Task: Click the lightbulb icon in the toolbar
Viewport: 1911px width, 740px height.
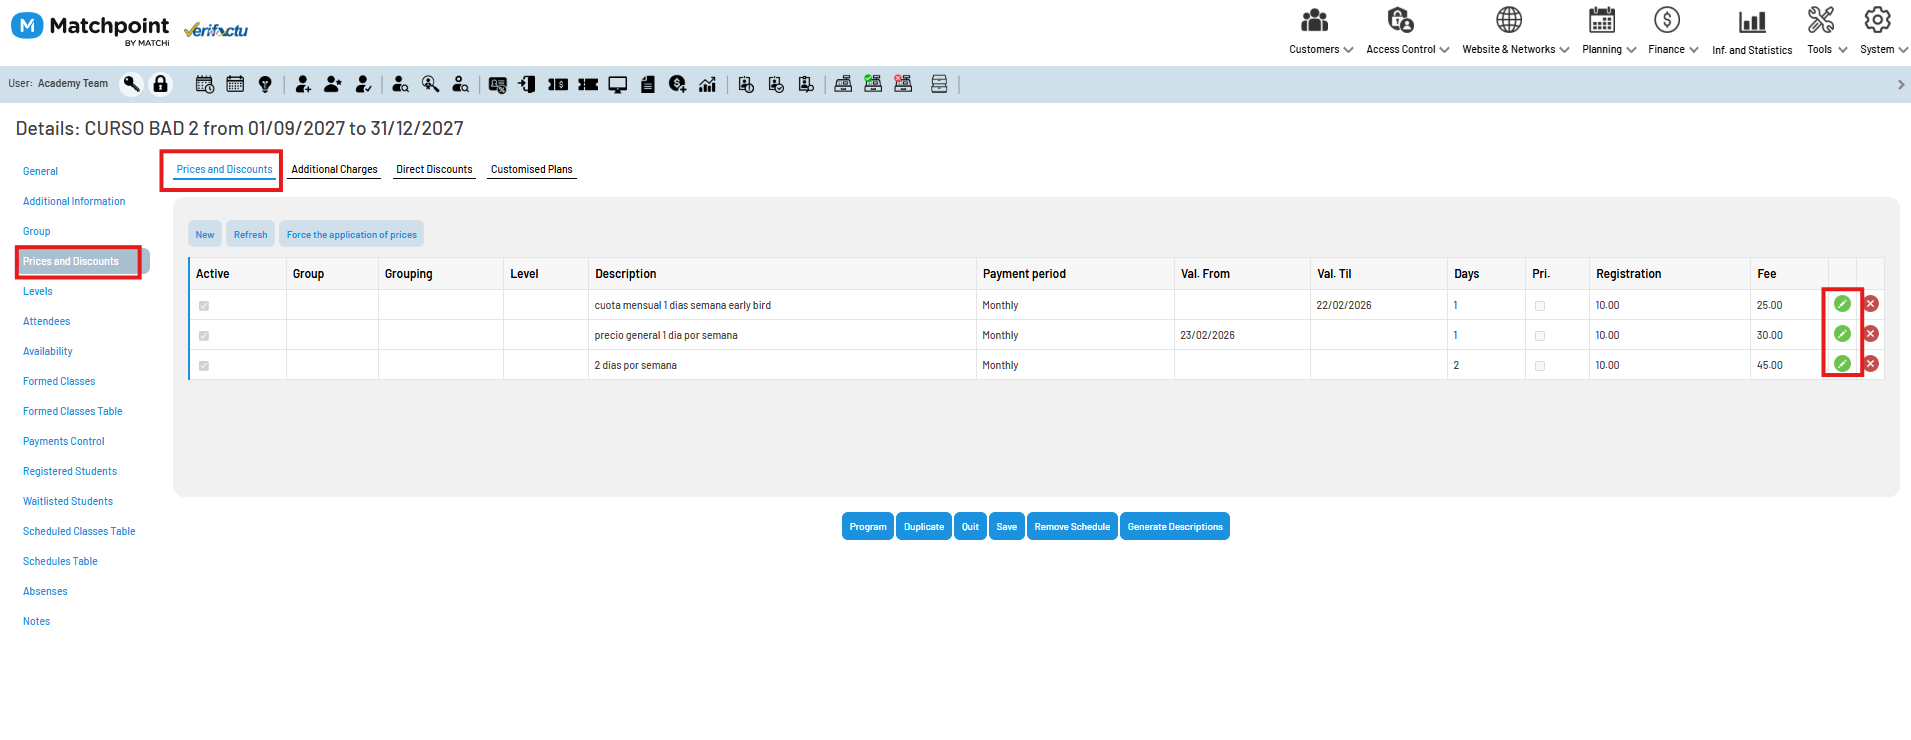Action: point(265,84)
